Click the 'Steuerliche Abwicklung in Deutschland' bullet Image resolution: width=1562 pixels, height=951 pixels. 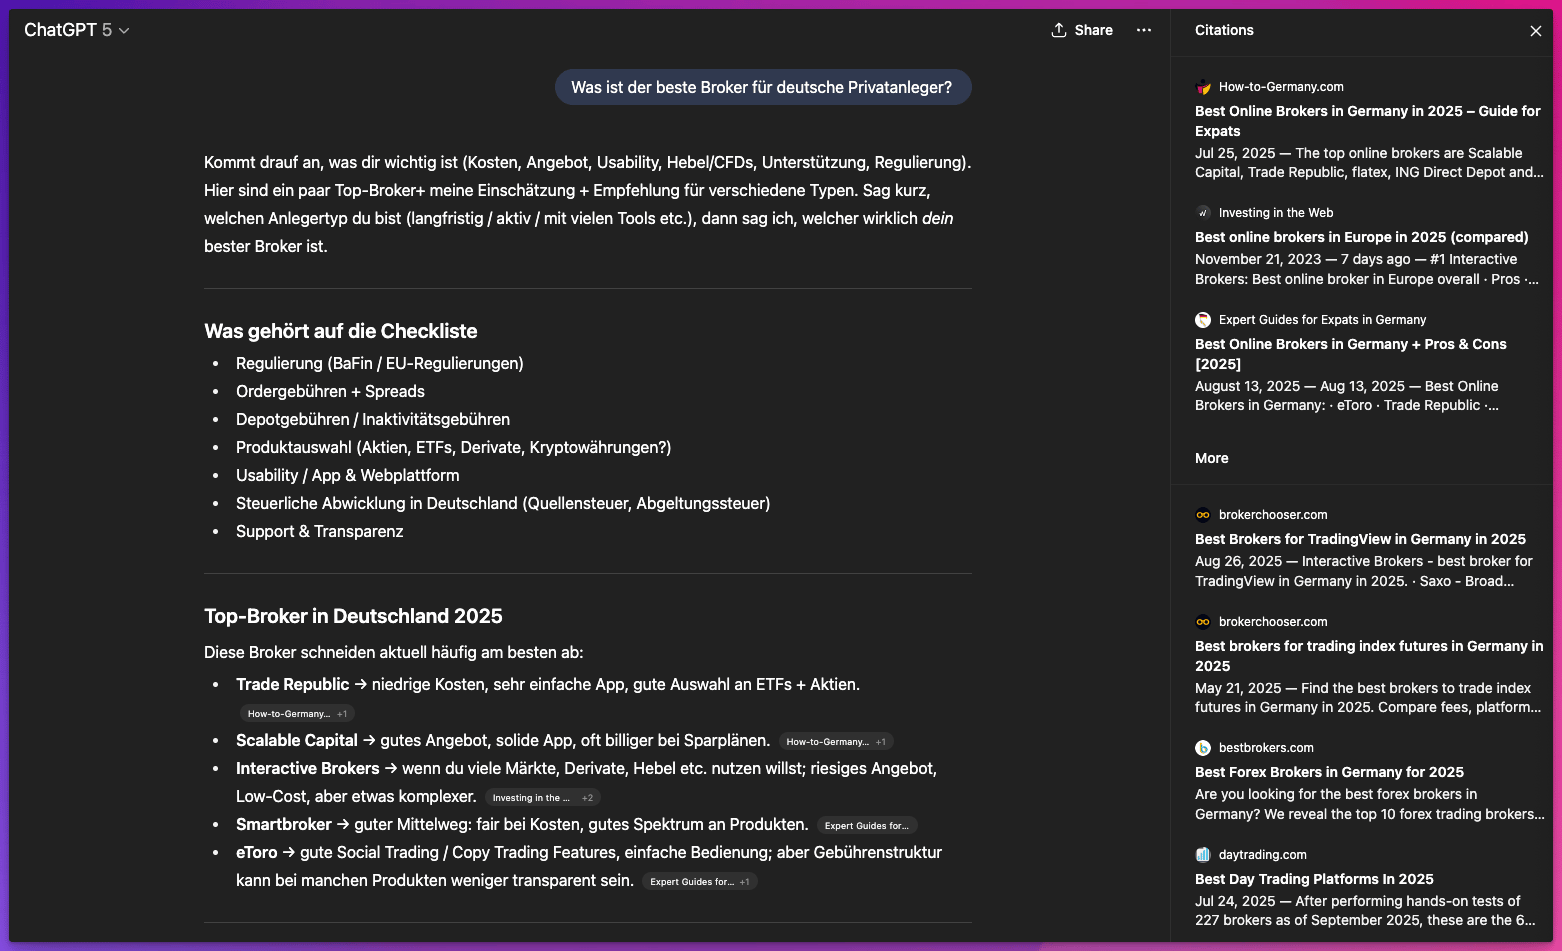[503, 504]
